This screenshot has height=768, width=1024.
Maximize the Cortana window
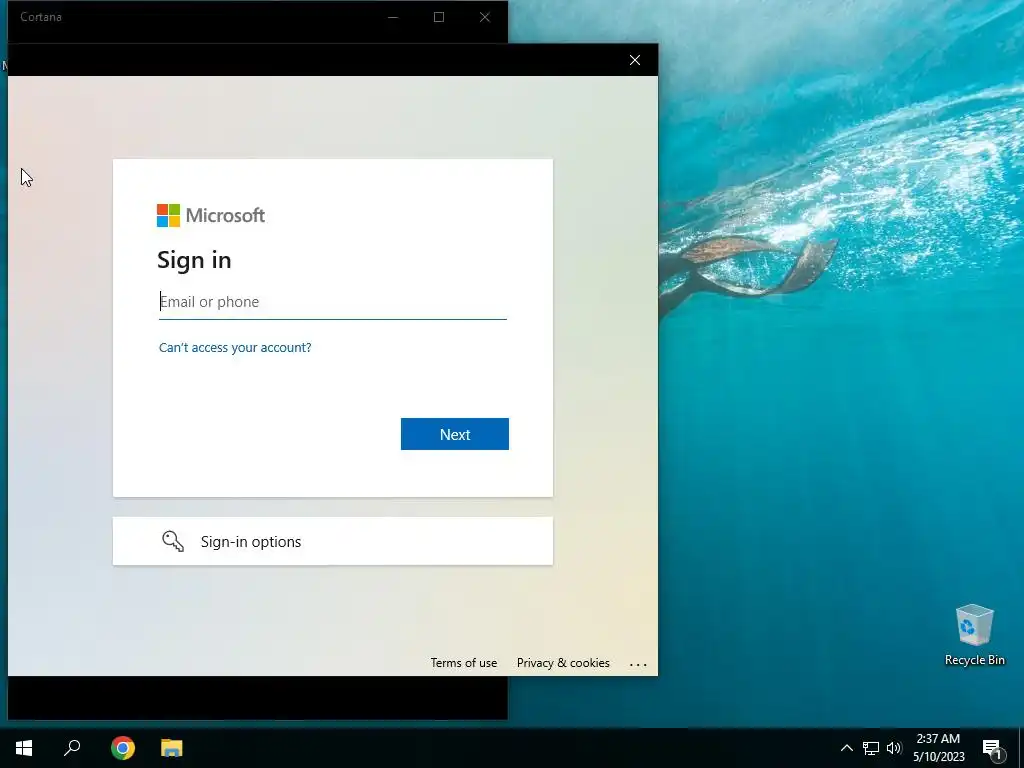pos(439,17)
